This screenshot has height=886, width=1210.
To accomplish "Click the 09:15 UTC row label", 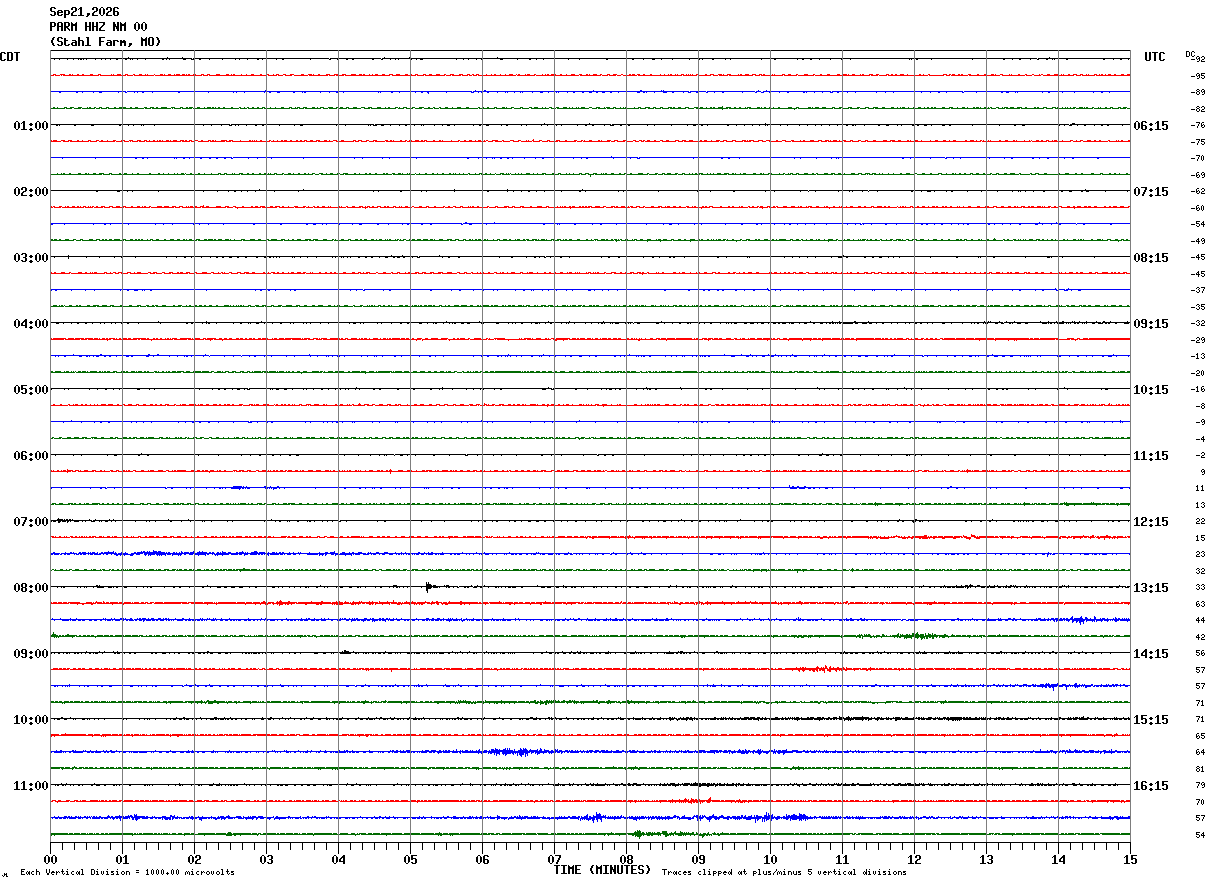I will coord(1151,324).
